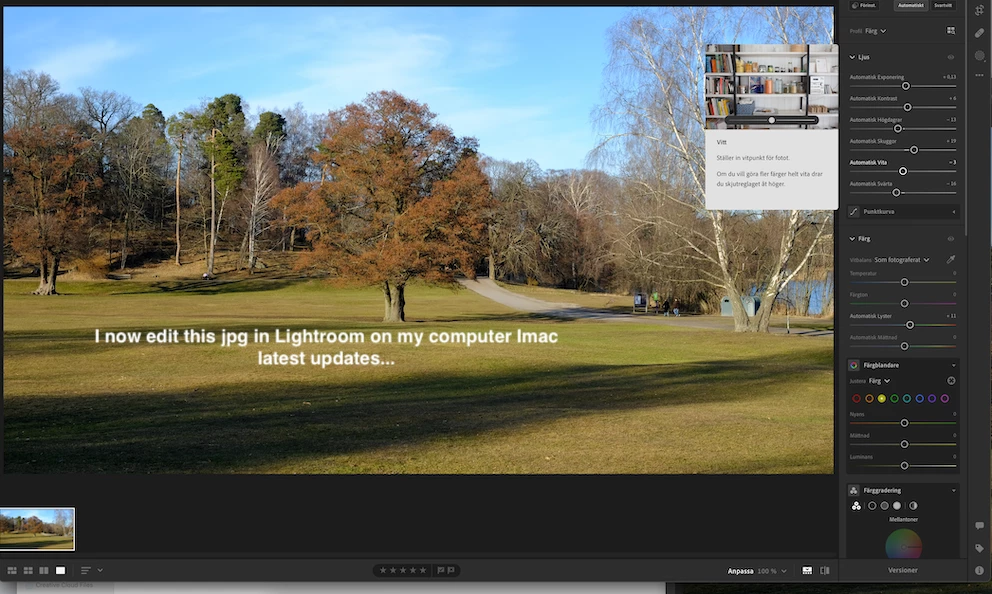Select shadows color grading circle
This screenshot has width=992, height=594.
[872, 505]
